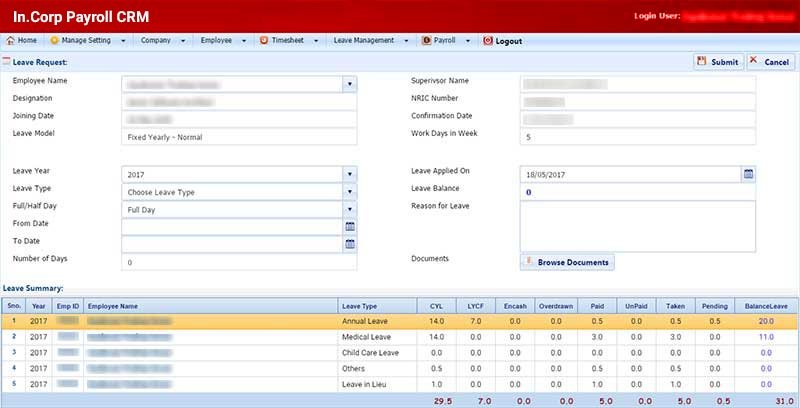Open calendar picker for To Date
Screen dimensions: 800x408
point(350,244)
